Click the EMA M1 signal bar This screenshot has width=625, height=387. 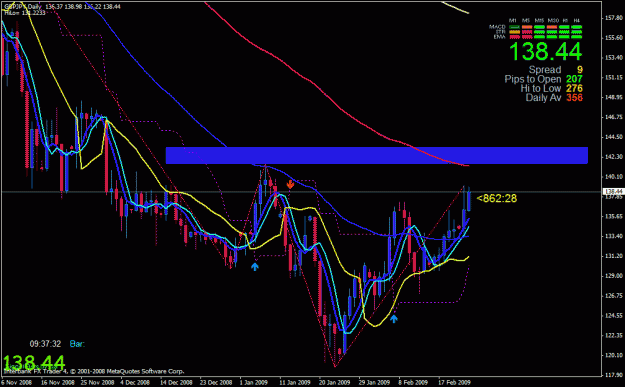tap(515, 37)
